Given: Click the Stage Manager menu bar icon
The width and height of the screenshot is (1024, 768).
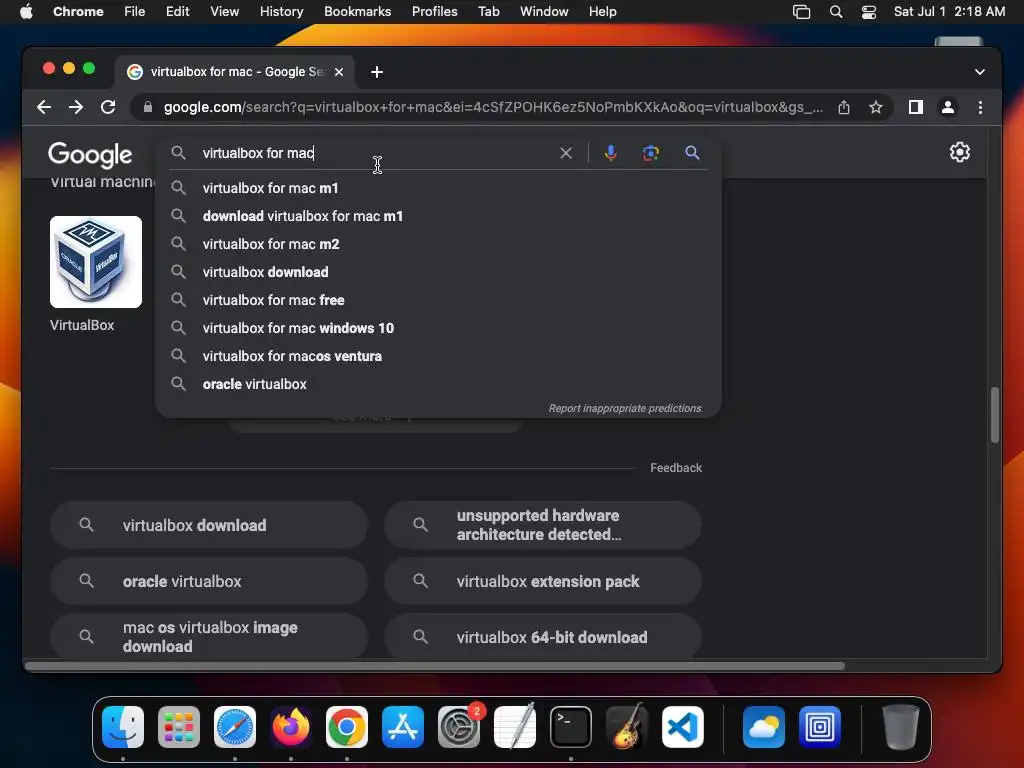Looking at the screenshot, I should tap(801, 12).
